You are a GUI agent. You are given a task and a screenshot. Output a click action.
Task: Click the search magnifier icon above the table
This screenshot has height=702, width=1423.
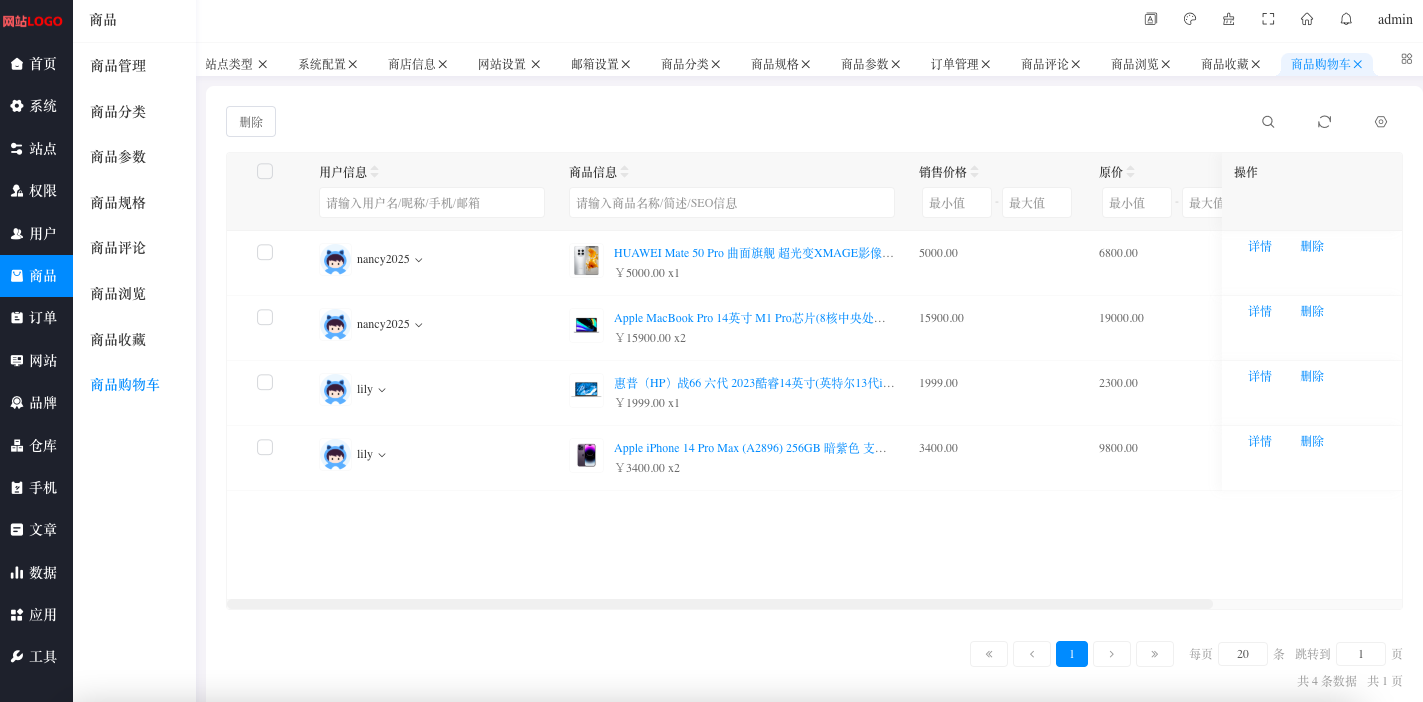tap(1268, 122)
